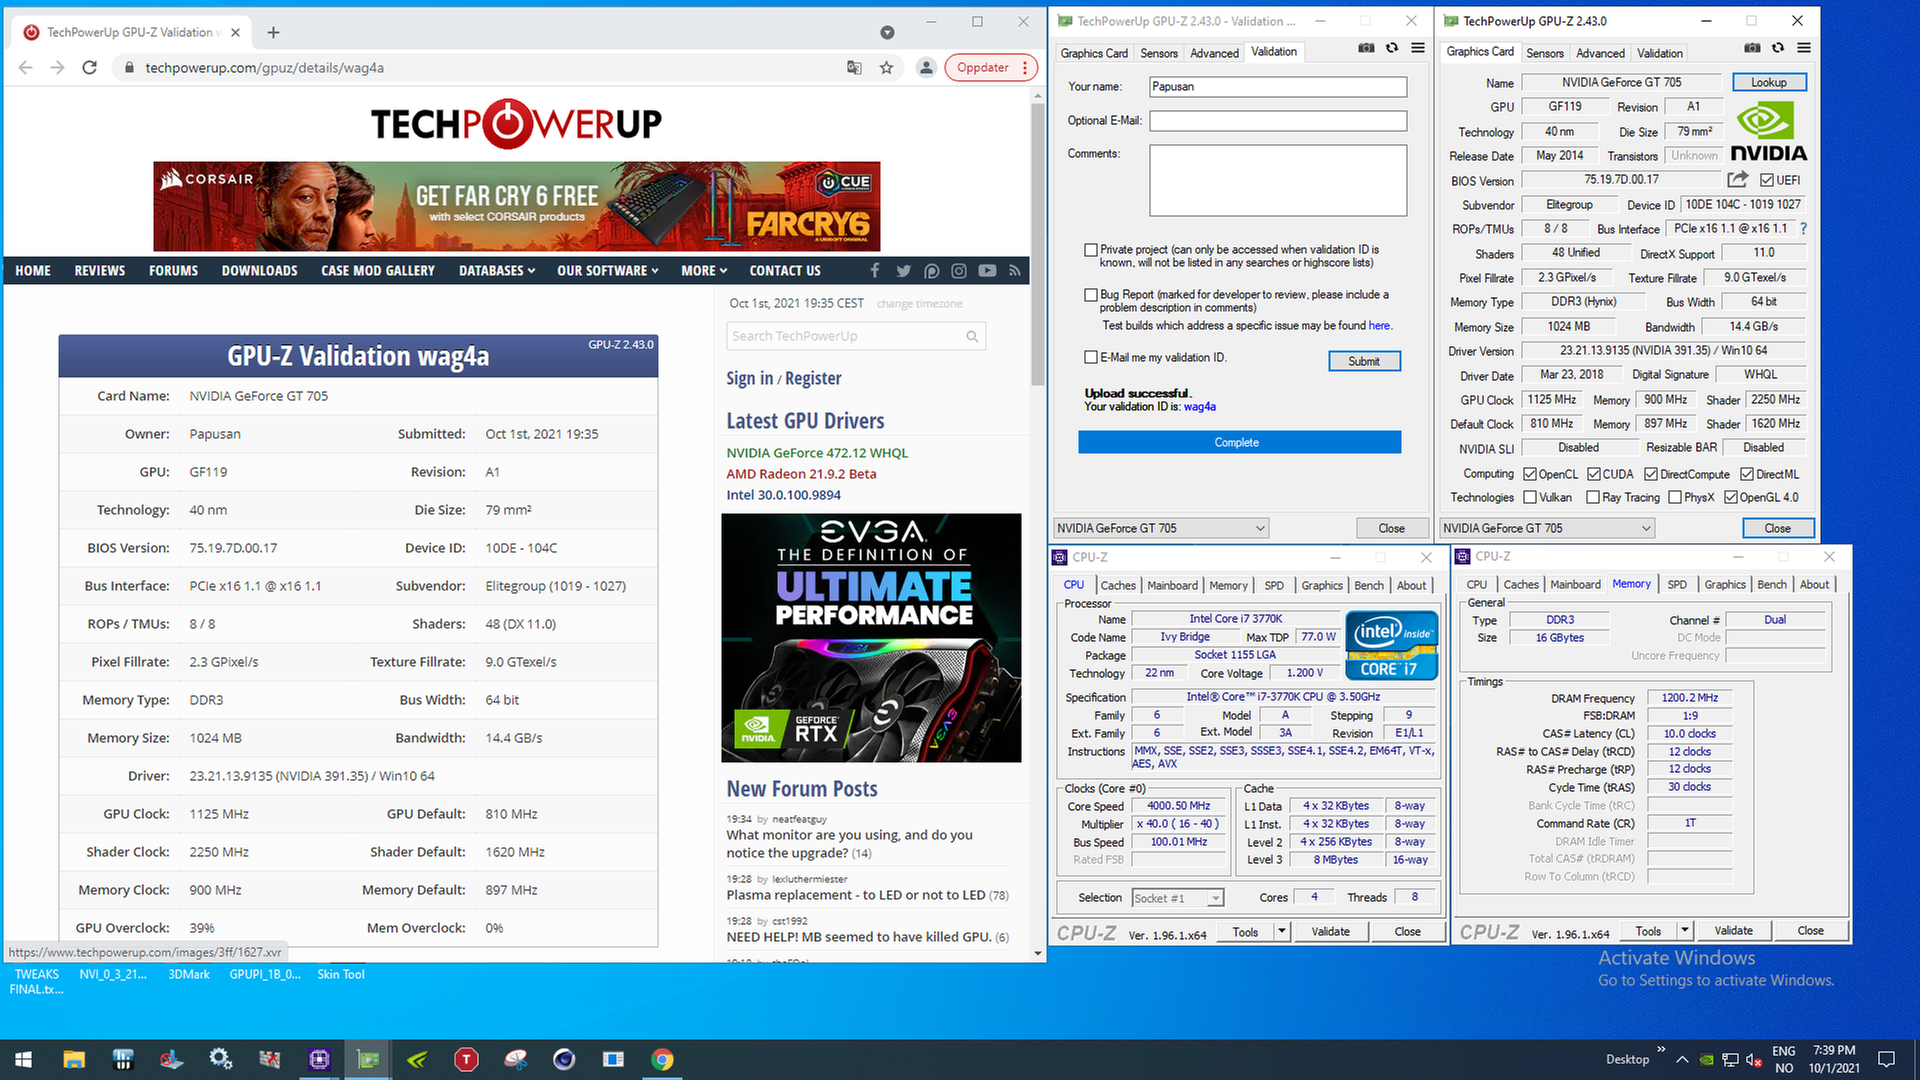Viewport: 1920px width, 1080px height.
Task: Open Chrome from the taskbar
Action: 662,1059
